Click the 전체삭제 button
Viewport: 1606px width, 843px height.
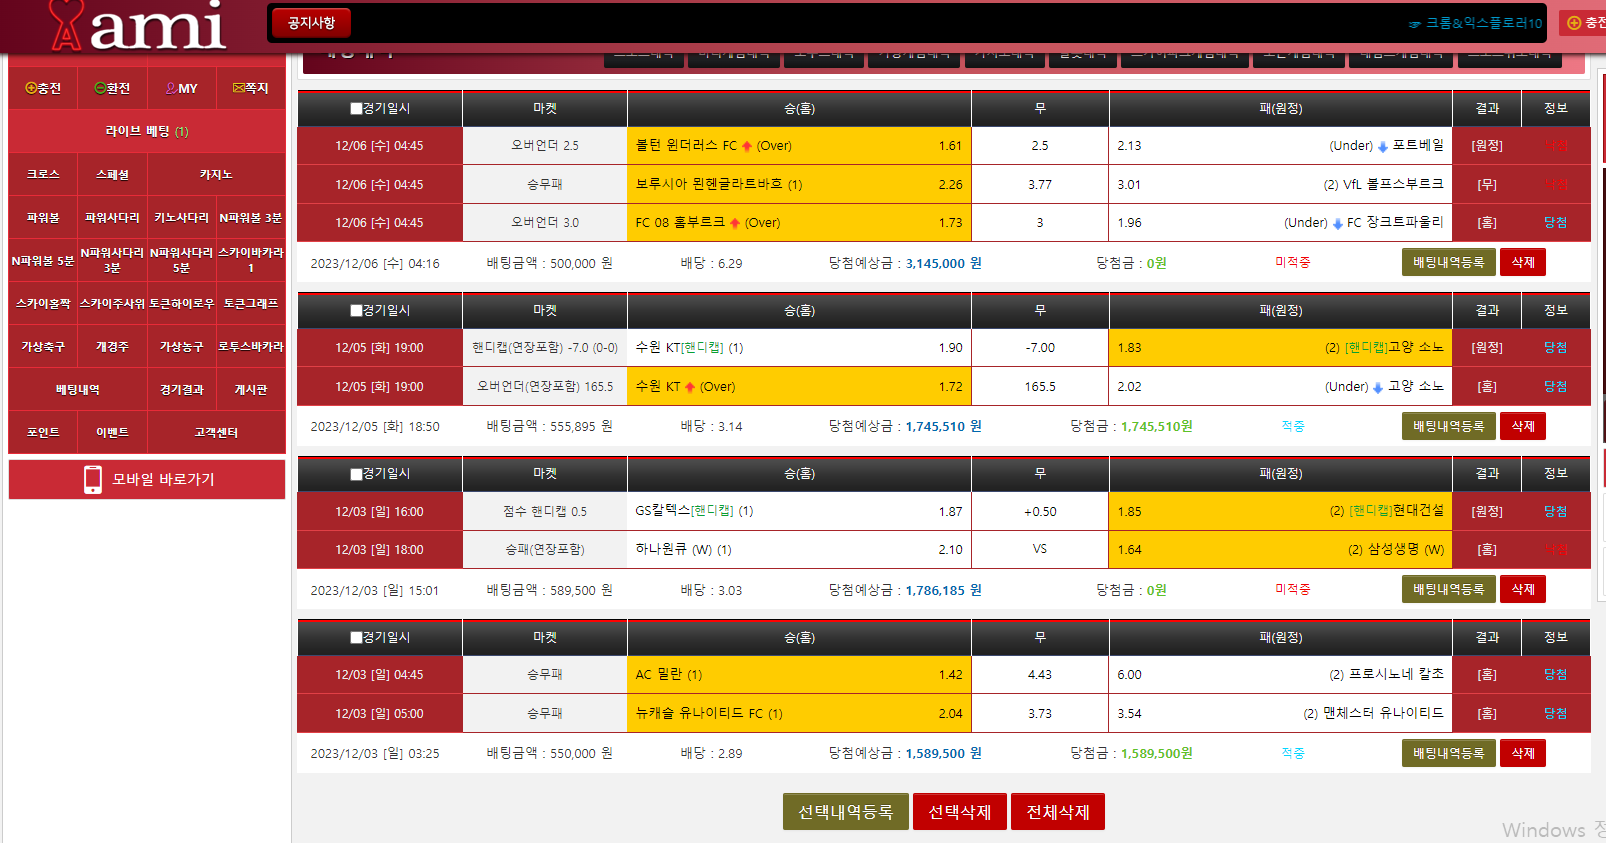[1058, 812]
